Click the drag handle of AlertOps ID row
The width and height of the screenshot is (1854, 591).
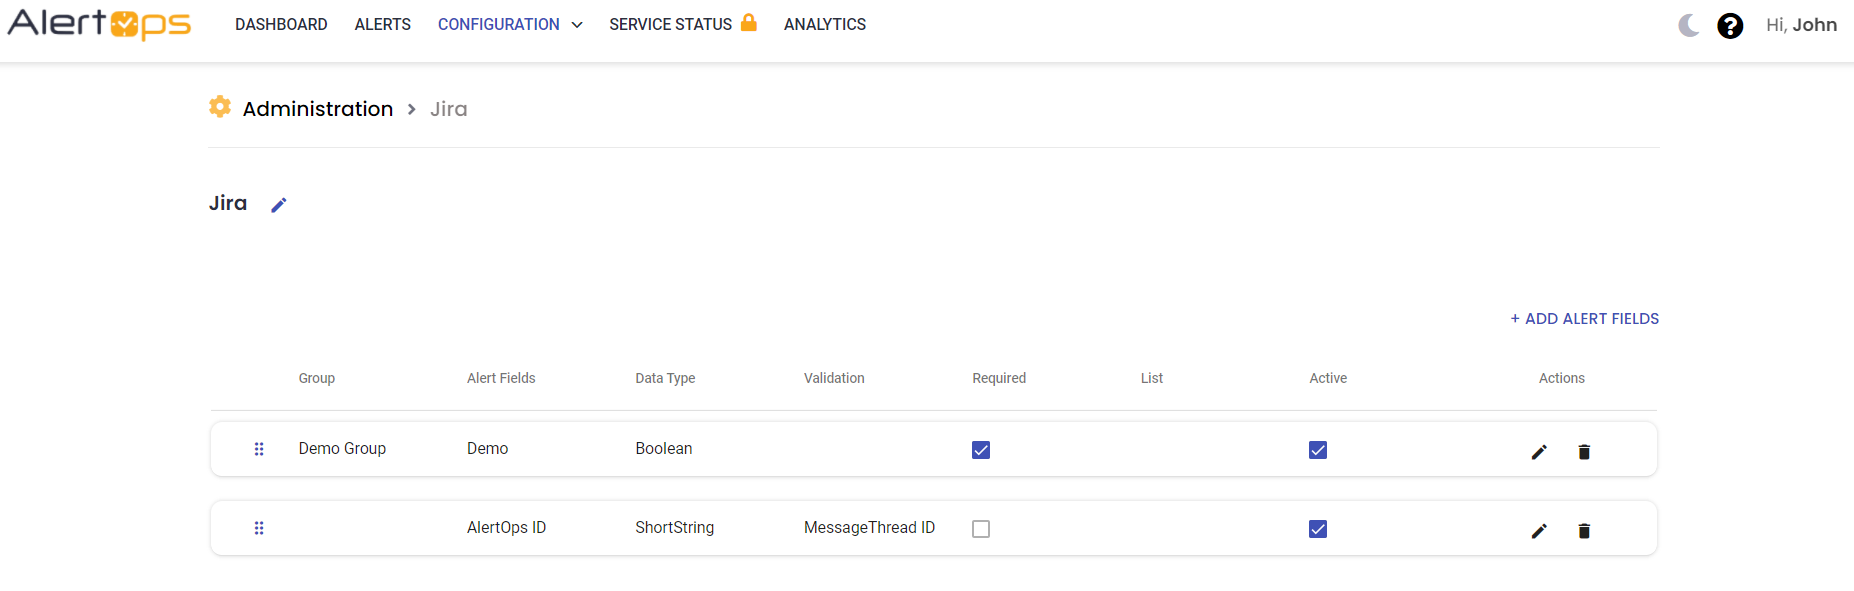coord(259,528)
